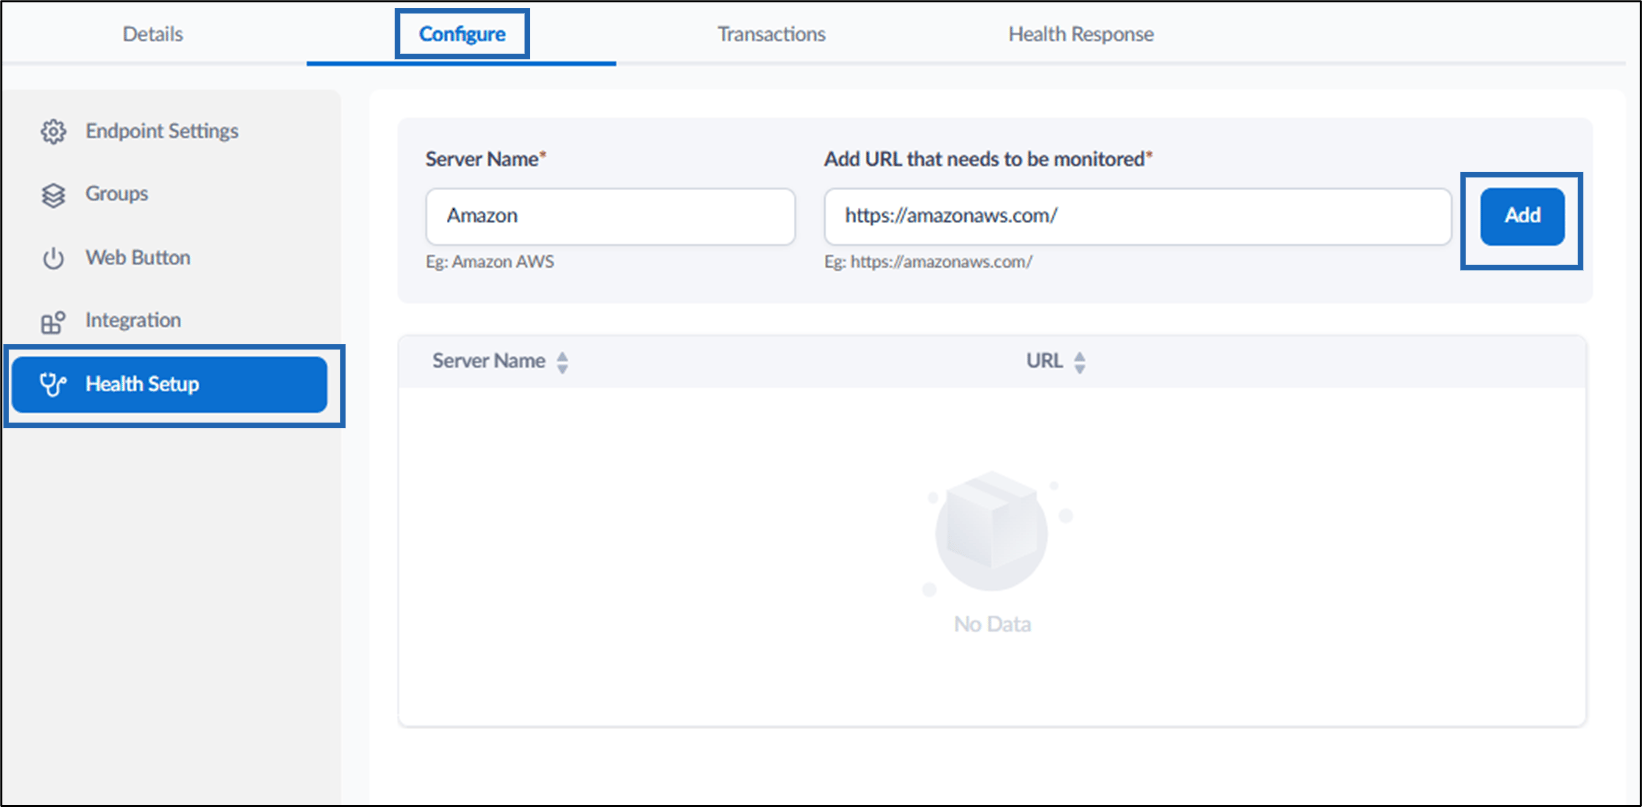Click the Server Name column header text

(x=489, y=361)
